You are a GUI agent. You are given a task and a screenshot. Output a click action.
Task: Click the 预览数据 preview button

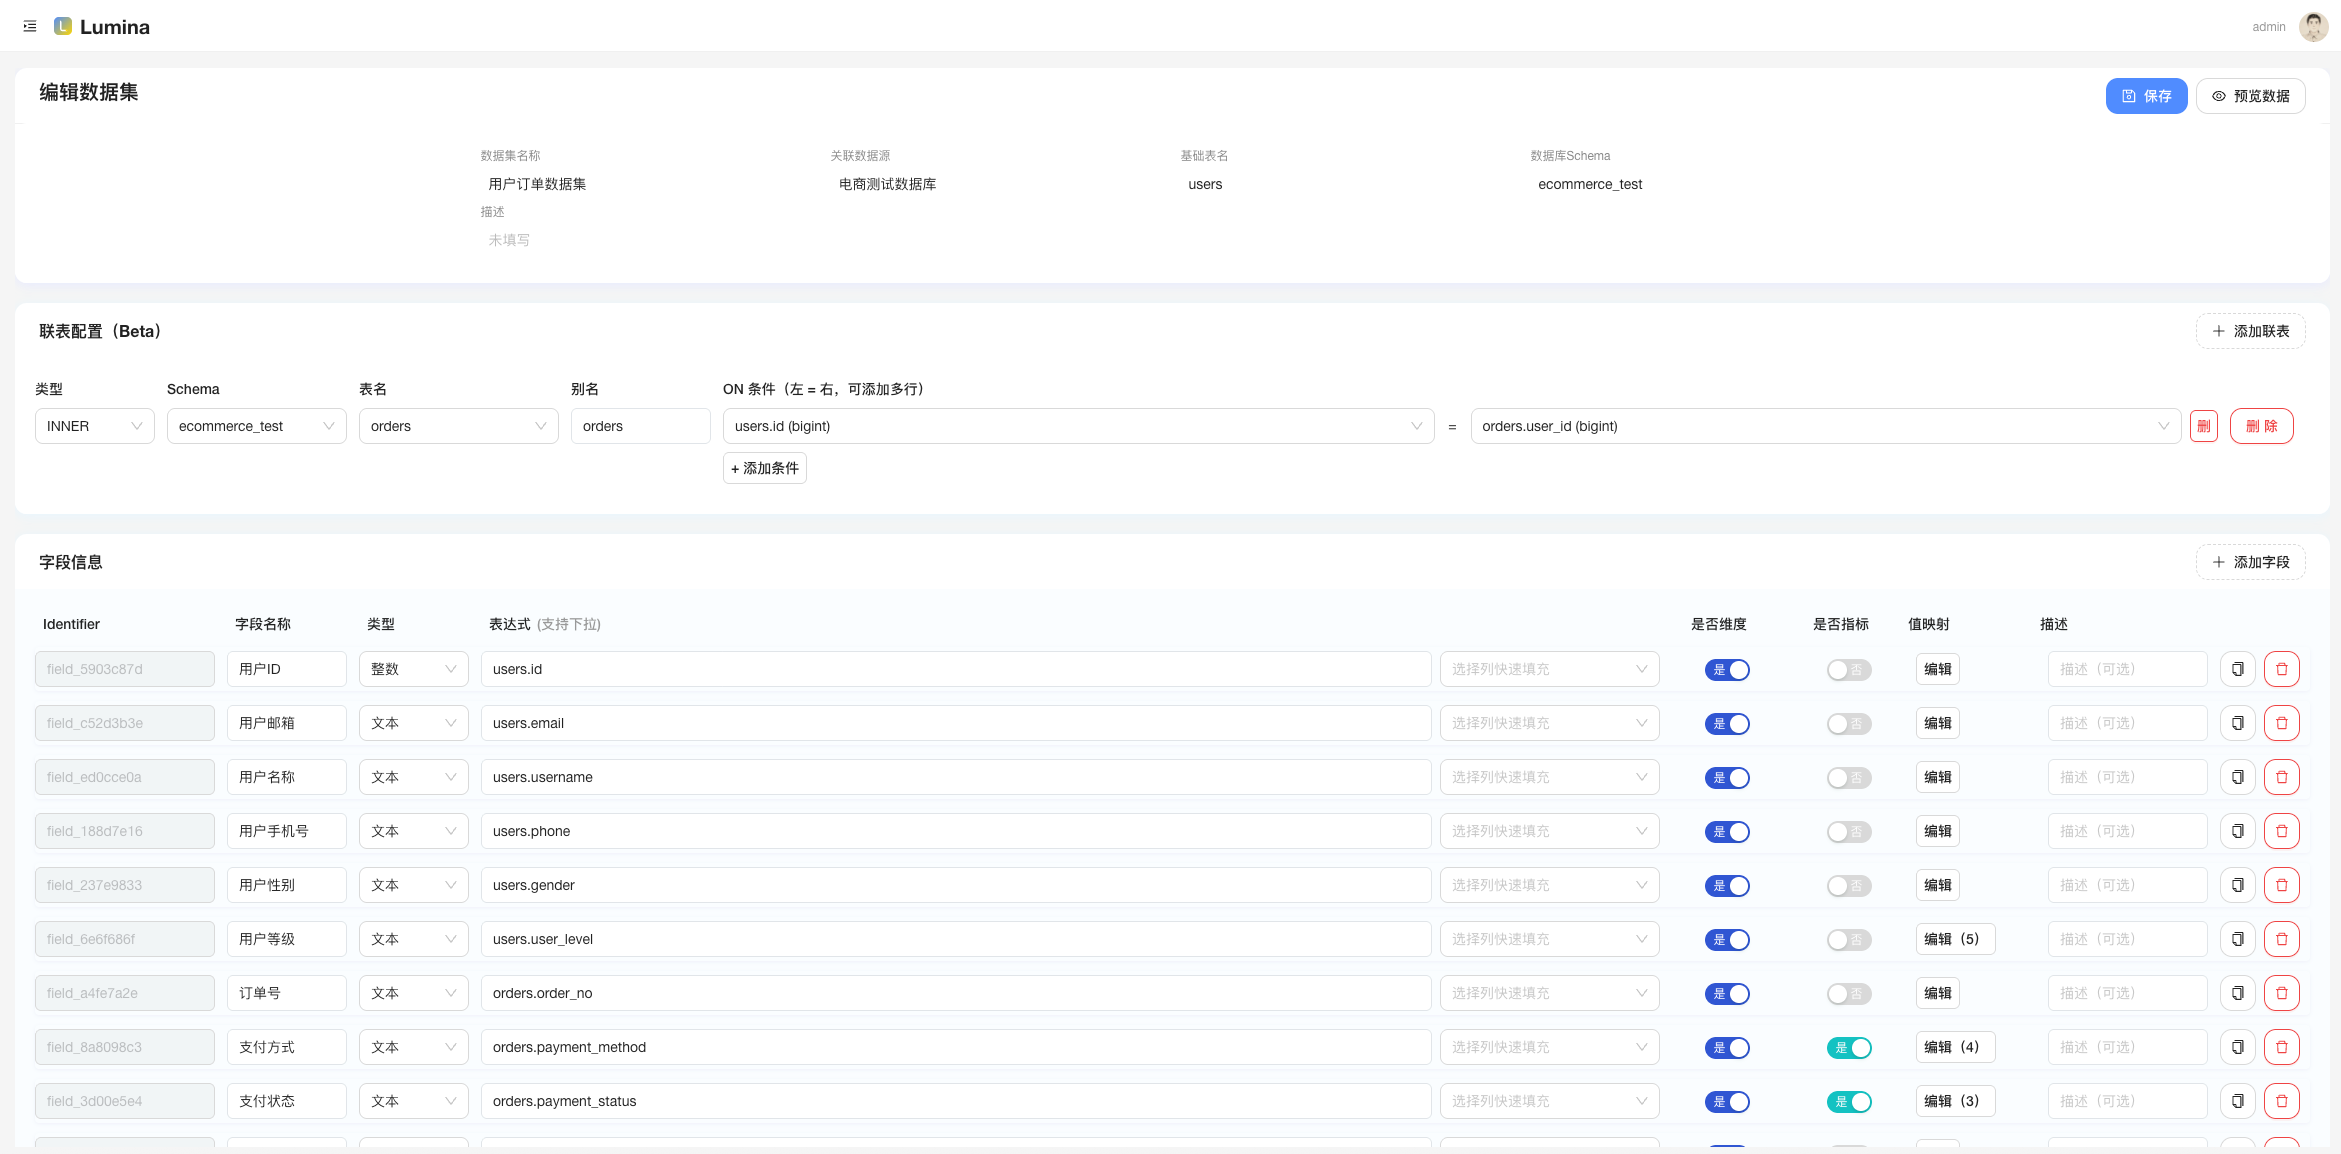click(2250, 96)
